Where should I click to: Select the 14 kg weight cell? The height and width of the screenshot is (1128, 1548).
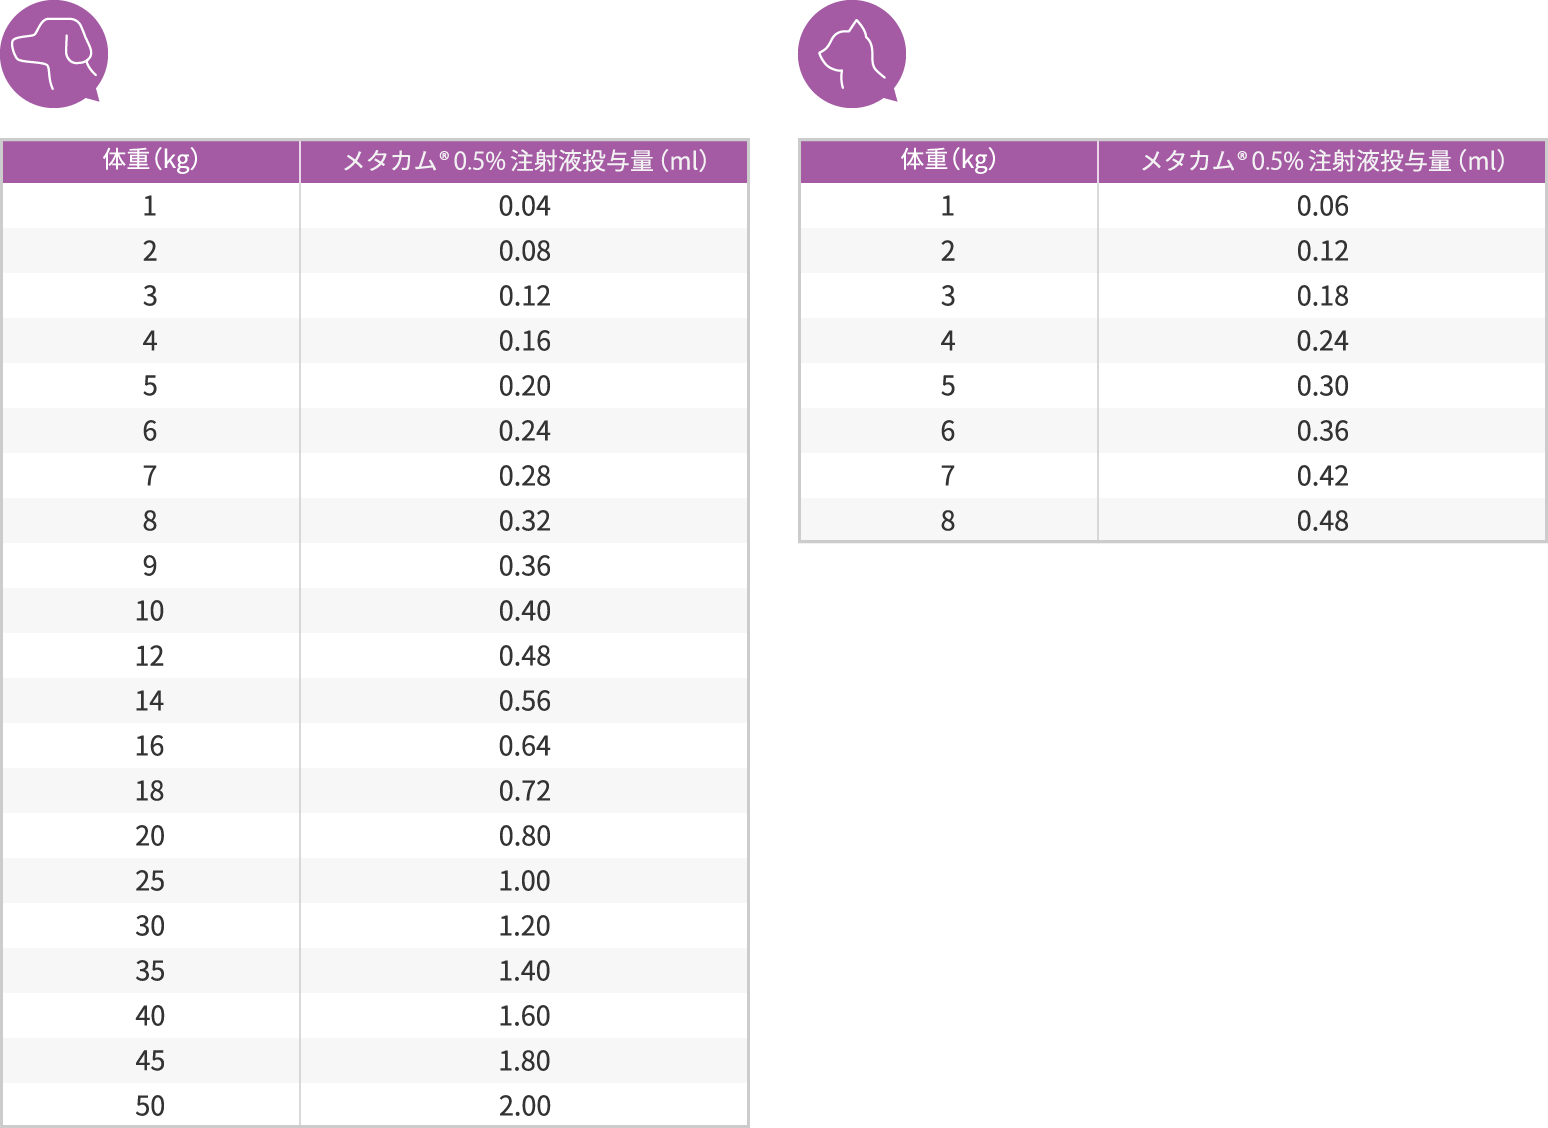[150, 701]
